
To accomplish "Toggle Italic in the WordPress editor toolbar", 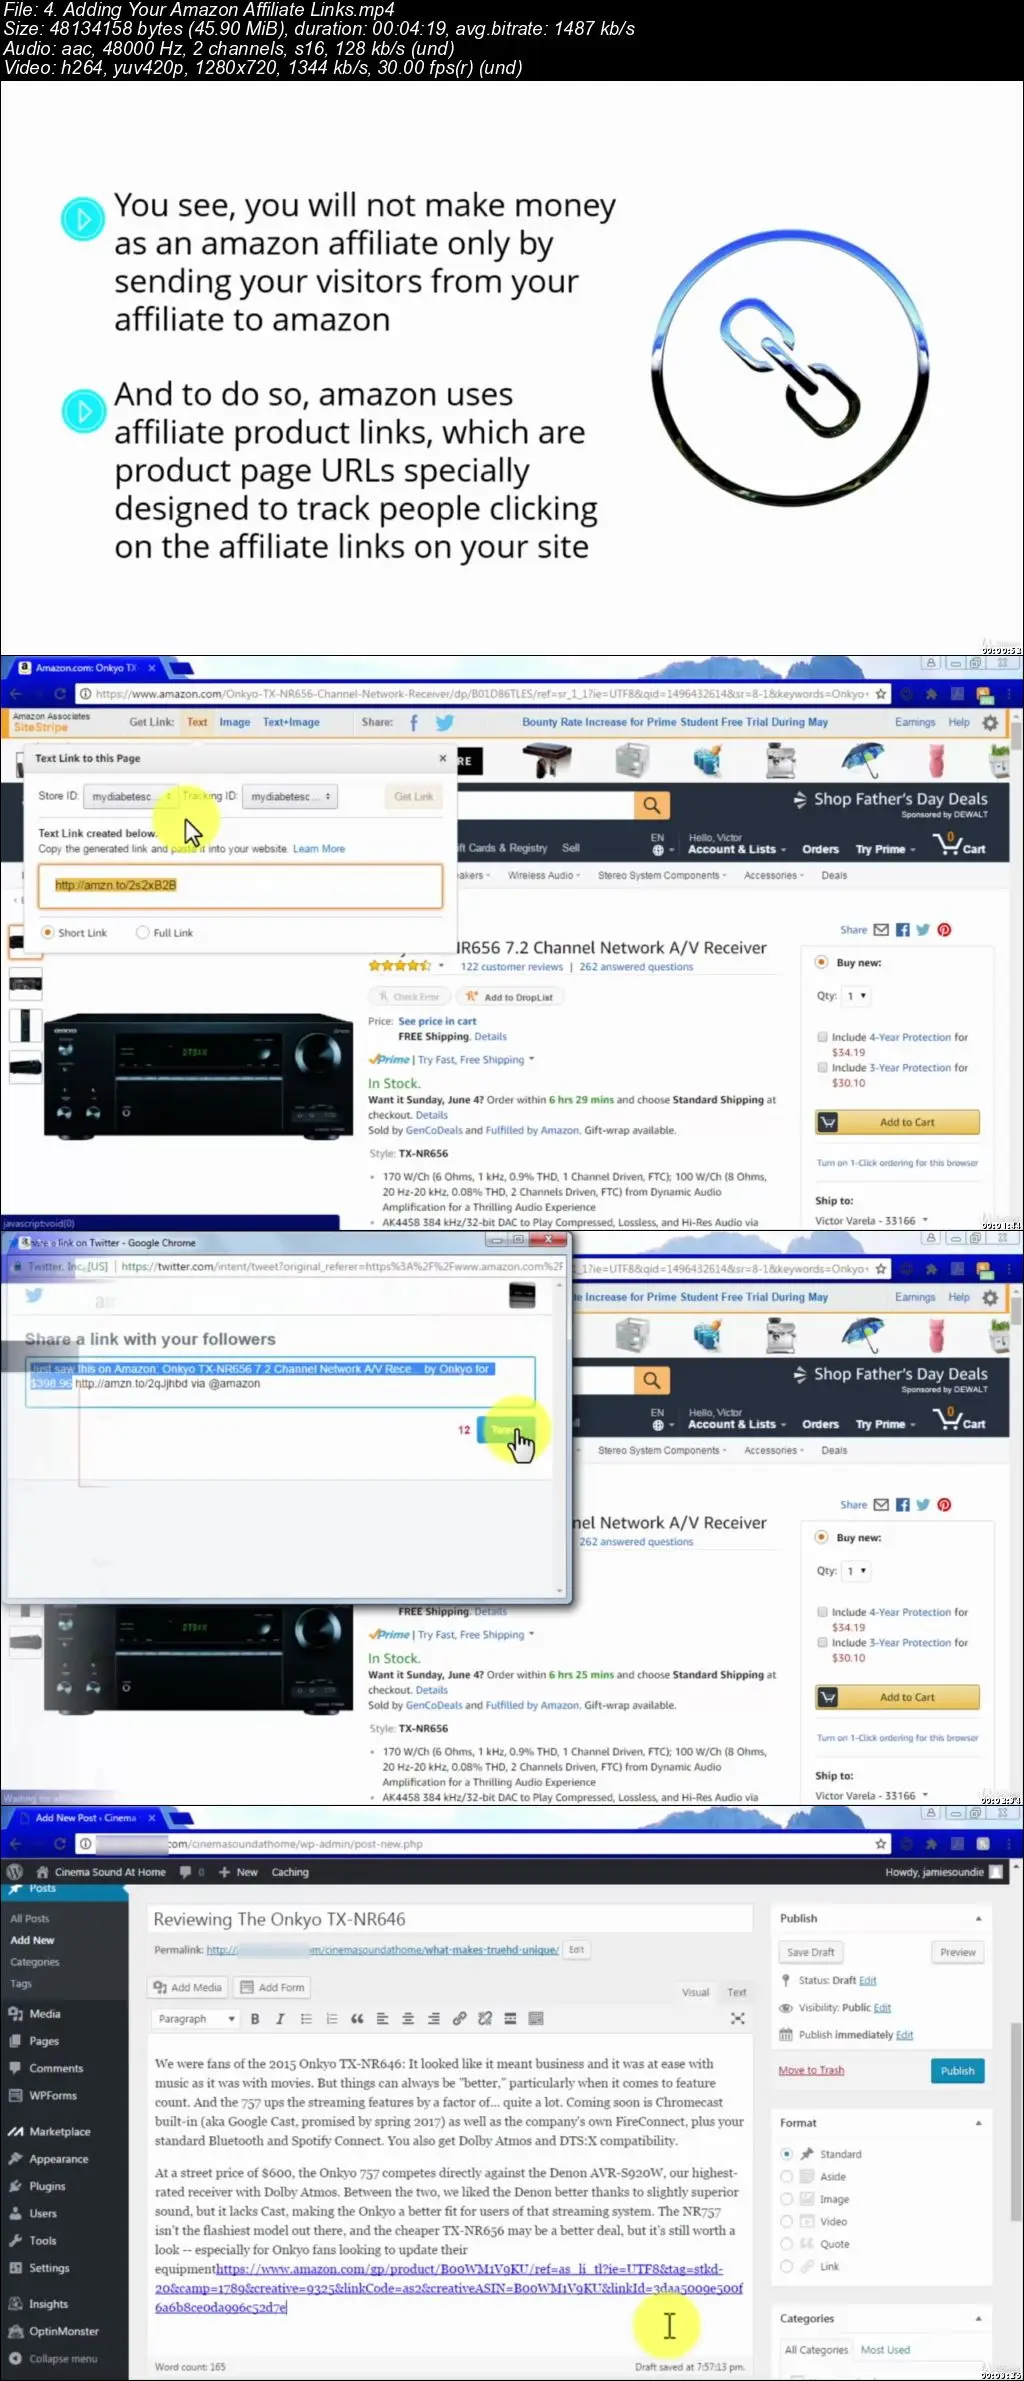I will 280,2019.
